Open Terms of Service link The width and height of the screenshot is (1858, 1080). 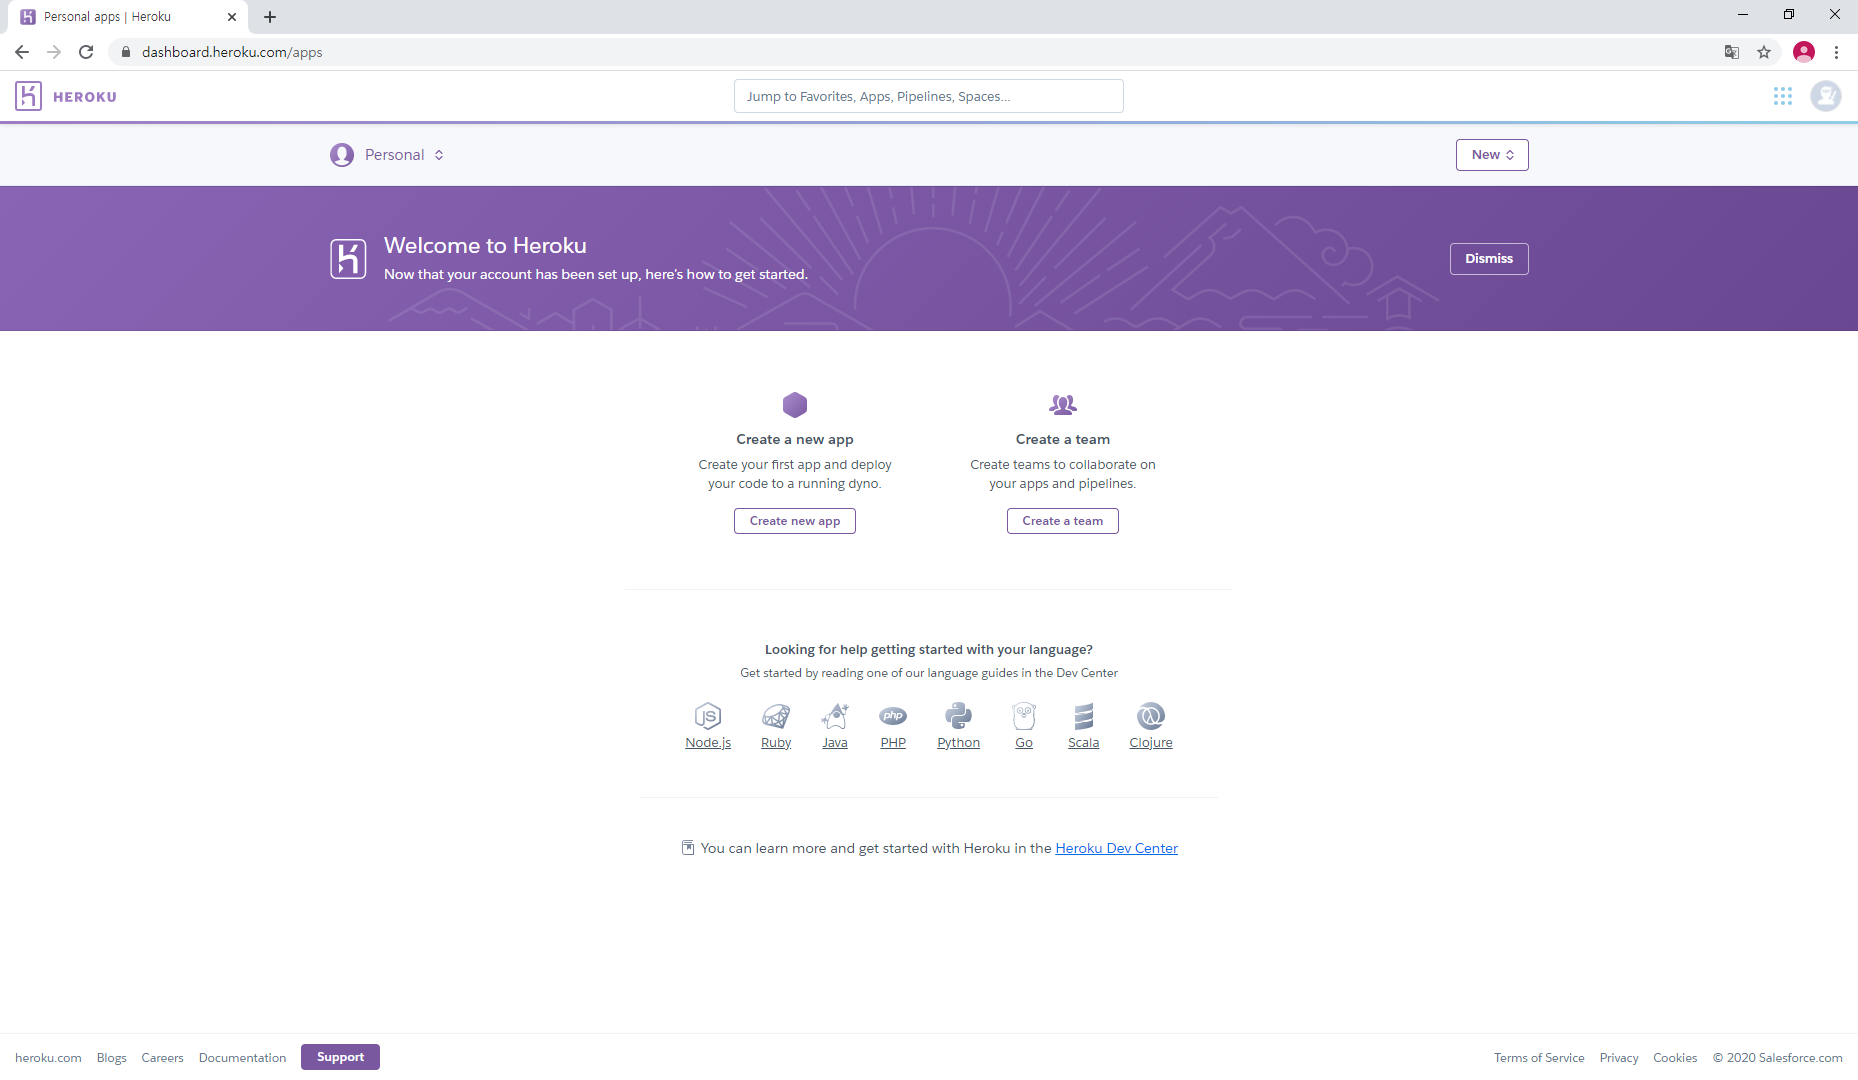1539,1058
